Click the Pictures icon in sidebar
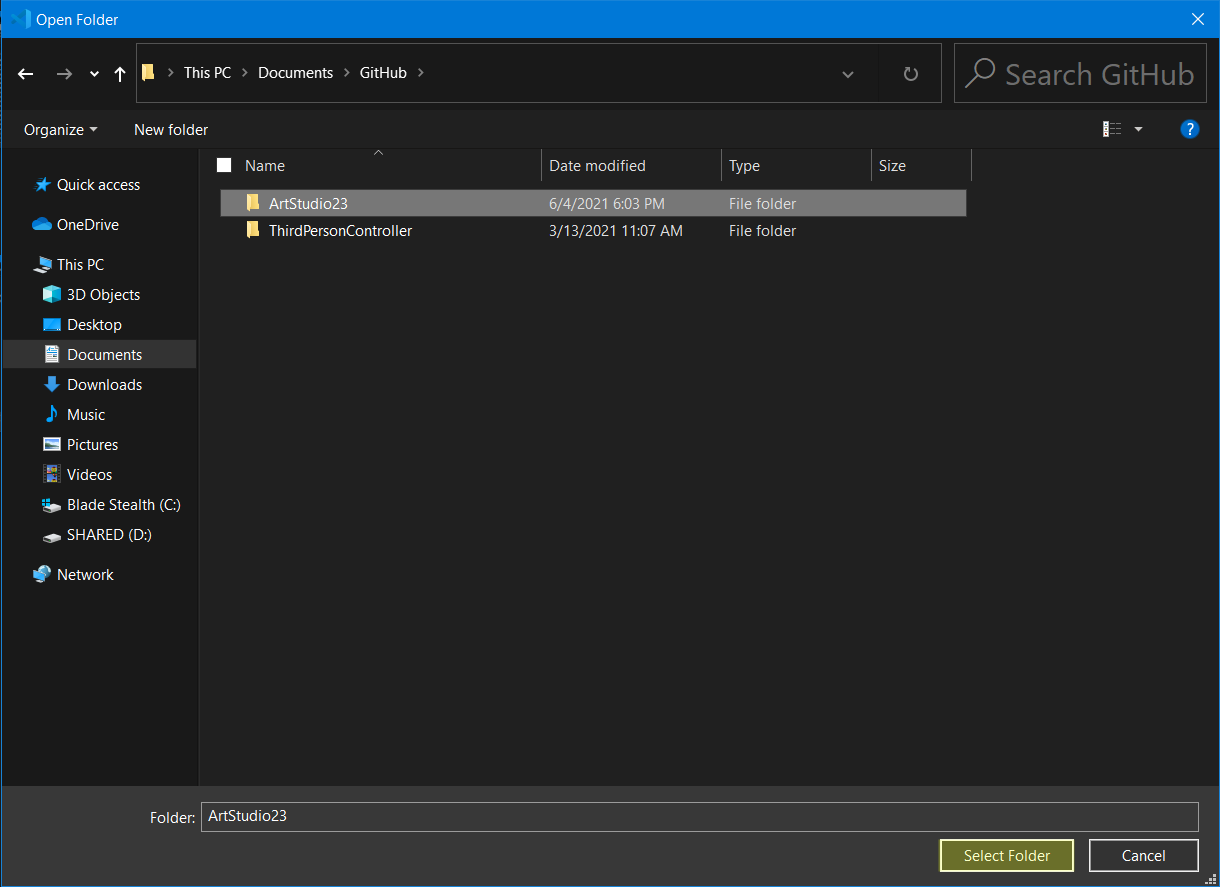 (52, 444)
